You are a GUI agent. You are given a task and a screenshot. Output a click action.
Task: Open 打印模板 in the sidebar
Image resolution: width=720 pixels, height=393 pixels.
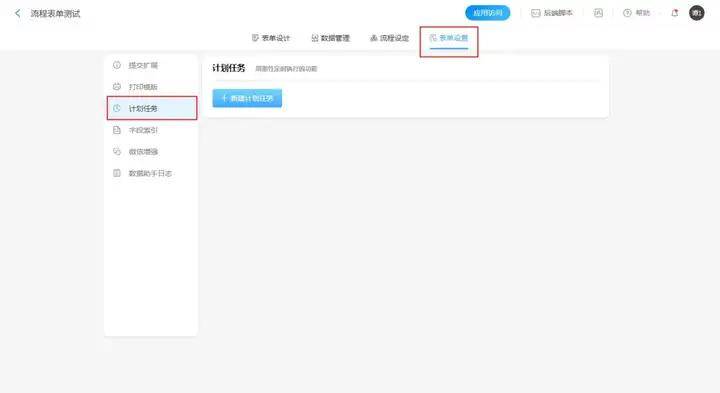(x=151, y=87)
